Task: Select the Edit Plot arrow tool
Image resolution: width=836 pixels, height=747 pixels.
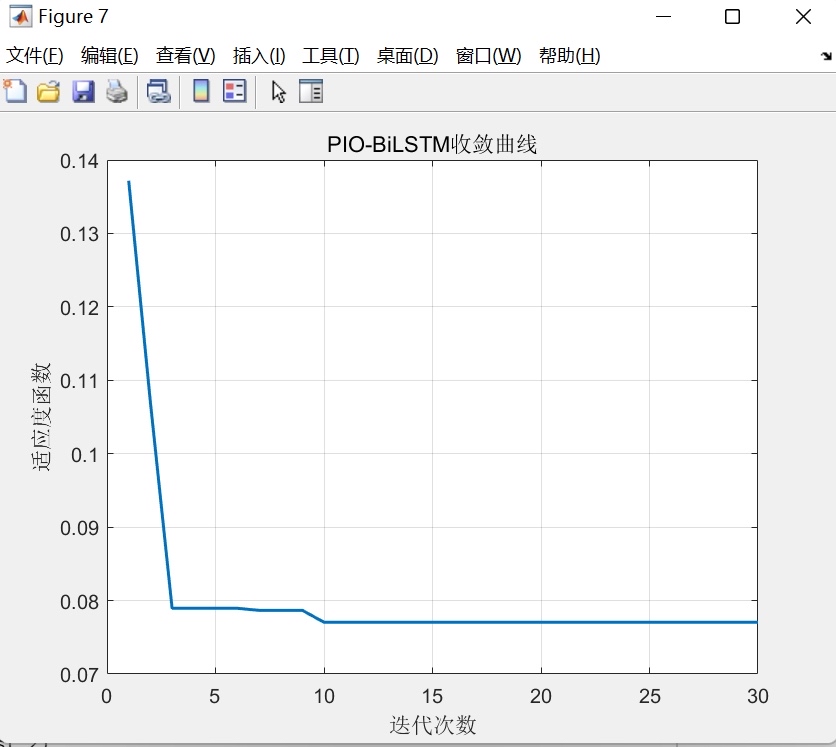Action: (x=278, y=92)
